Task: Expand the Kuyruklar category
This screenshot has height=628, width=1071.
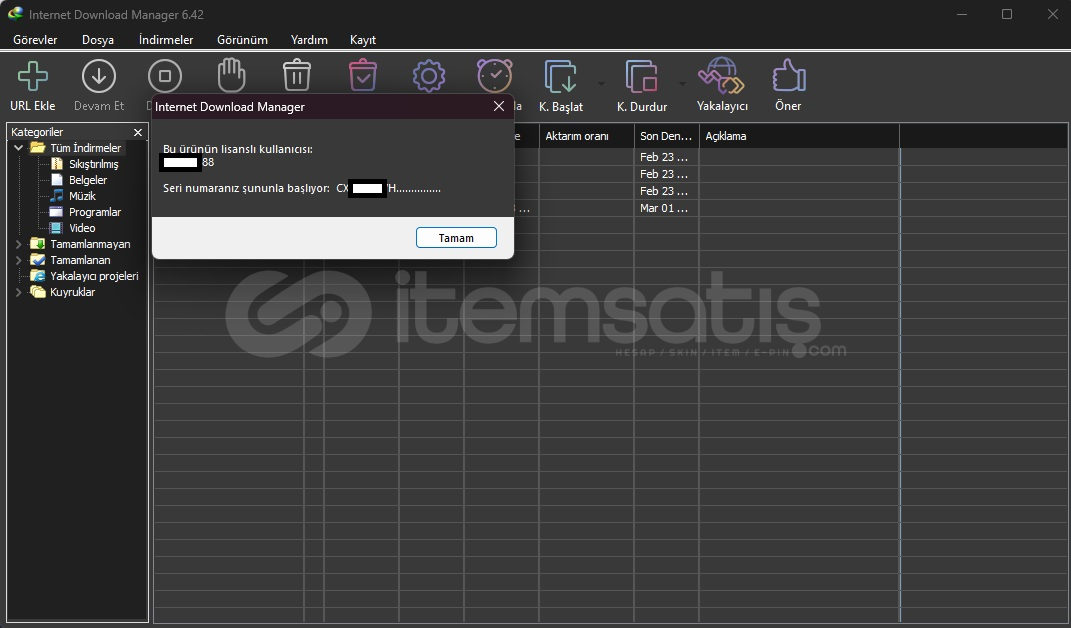Action: pyautogui.click(x=18, y=292)
